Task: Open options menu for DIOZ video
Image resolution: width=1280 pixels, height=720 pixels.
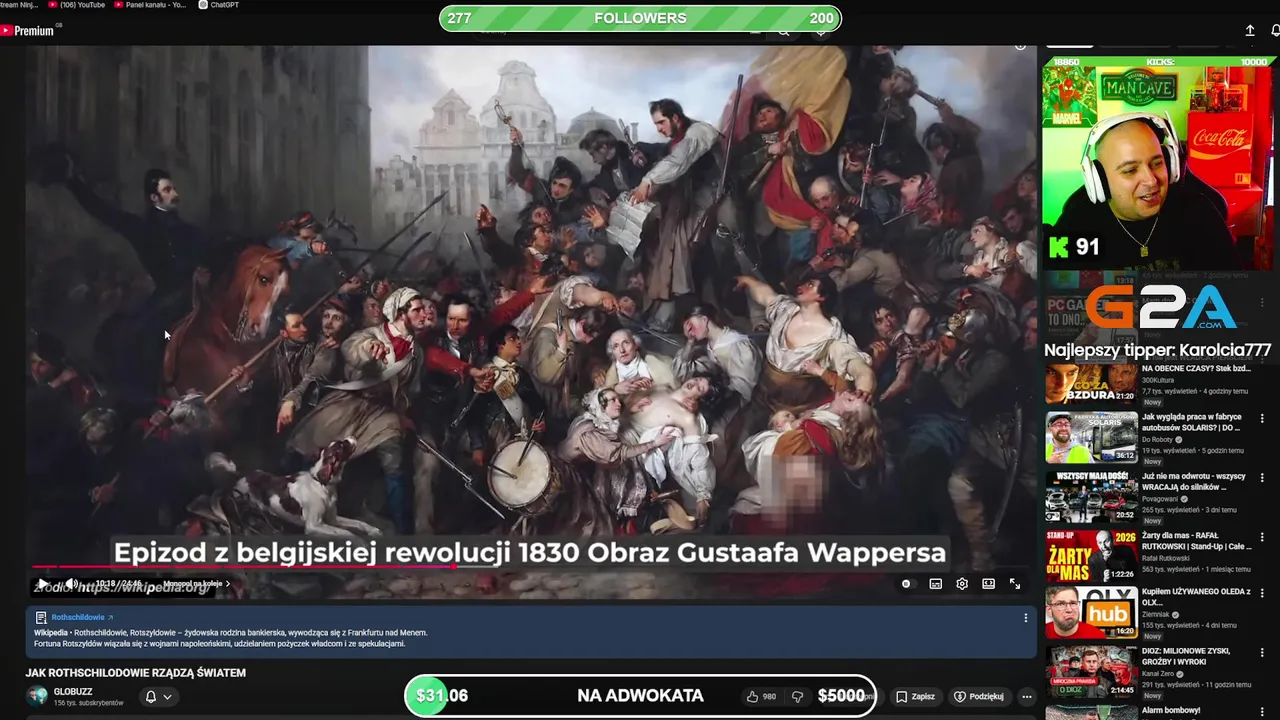Action: (x=1262, y=653)
